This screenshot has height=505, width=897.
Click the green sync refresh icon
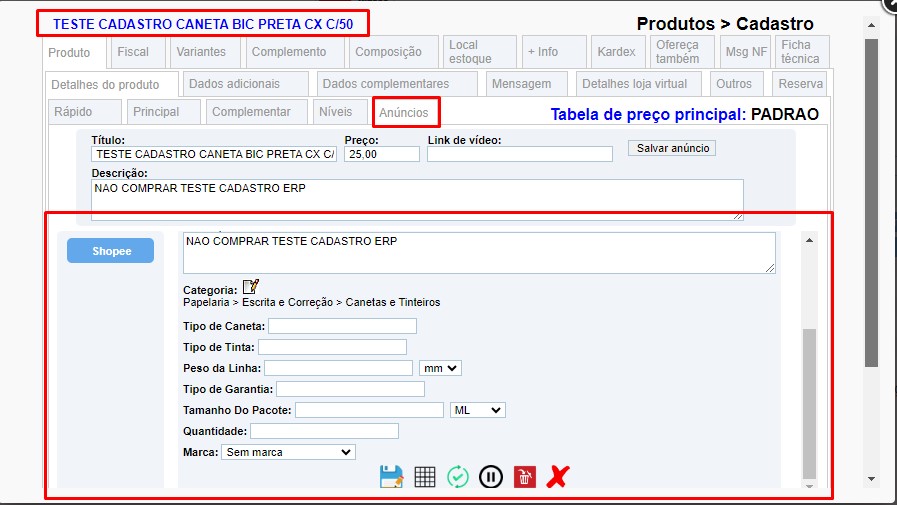click(458, 476)
